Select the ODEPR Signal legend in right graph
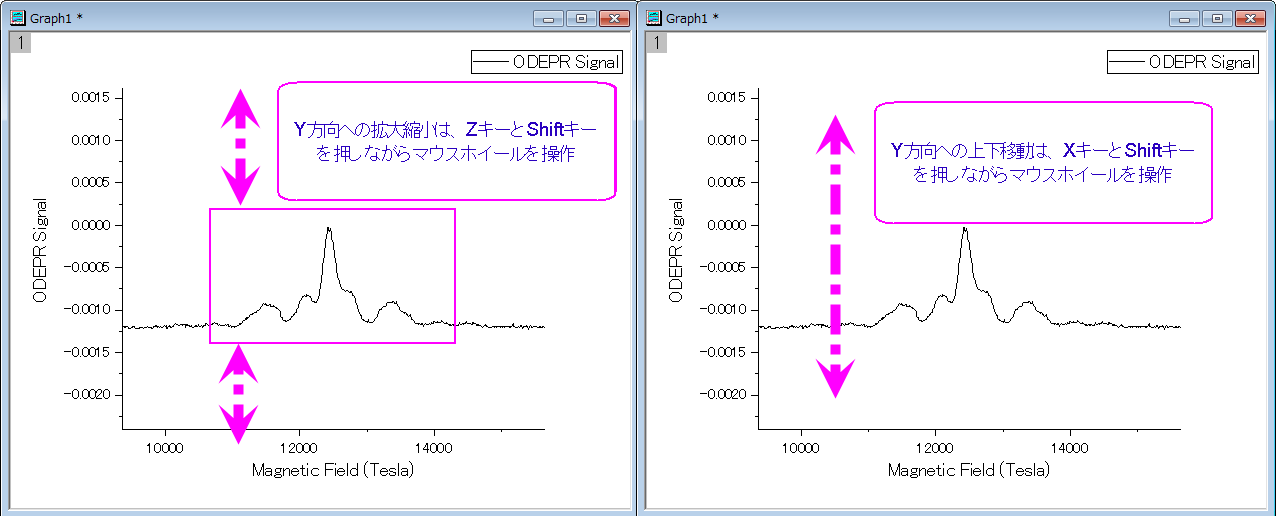 tap(1183, 62)
